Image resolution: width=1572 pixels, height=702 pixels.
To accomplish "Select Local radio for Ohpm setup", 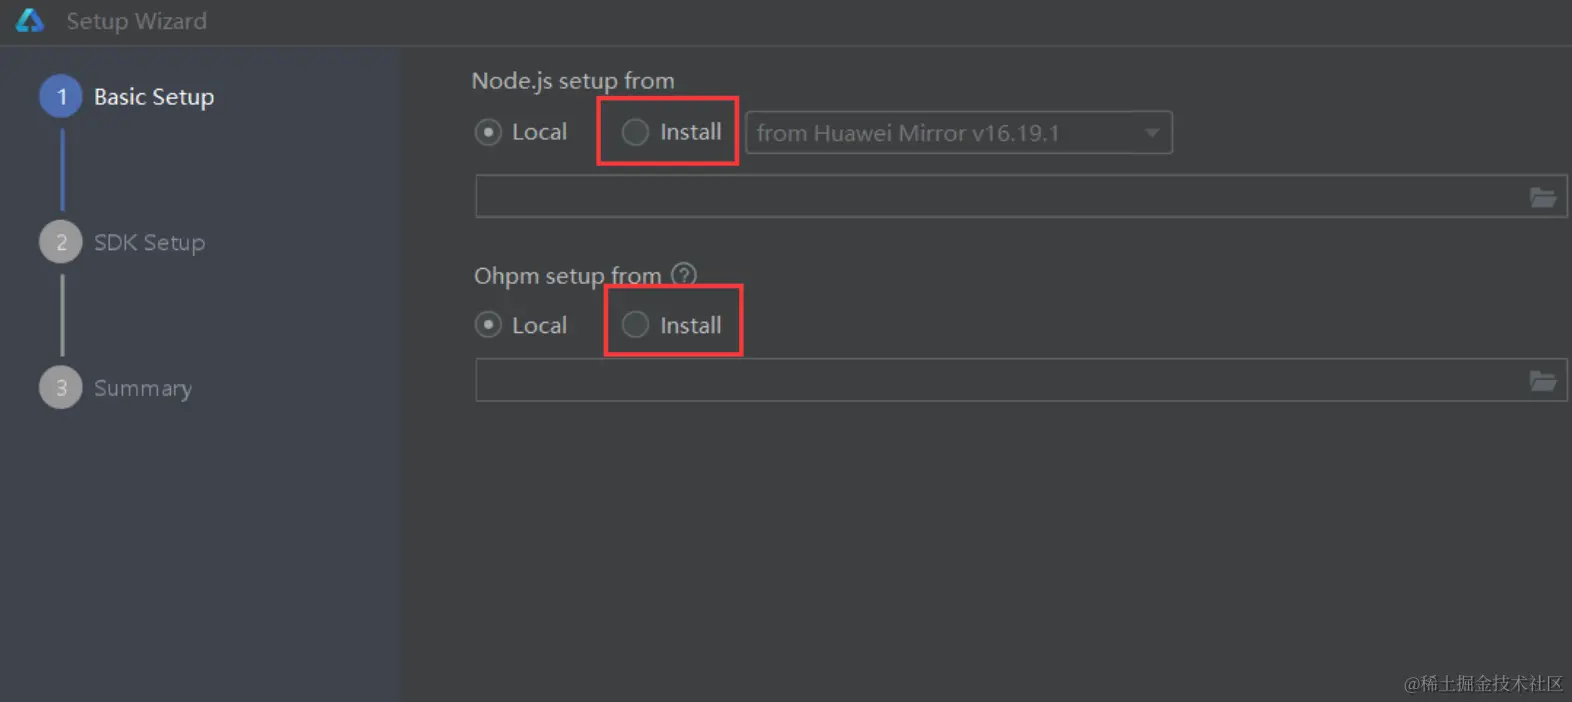I will [x=488, y=325].
